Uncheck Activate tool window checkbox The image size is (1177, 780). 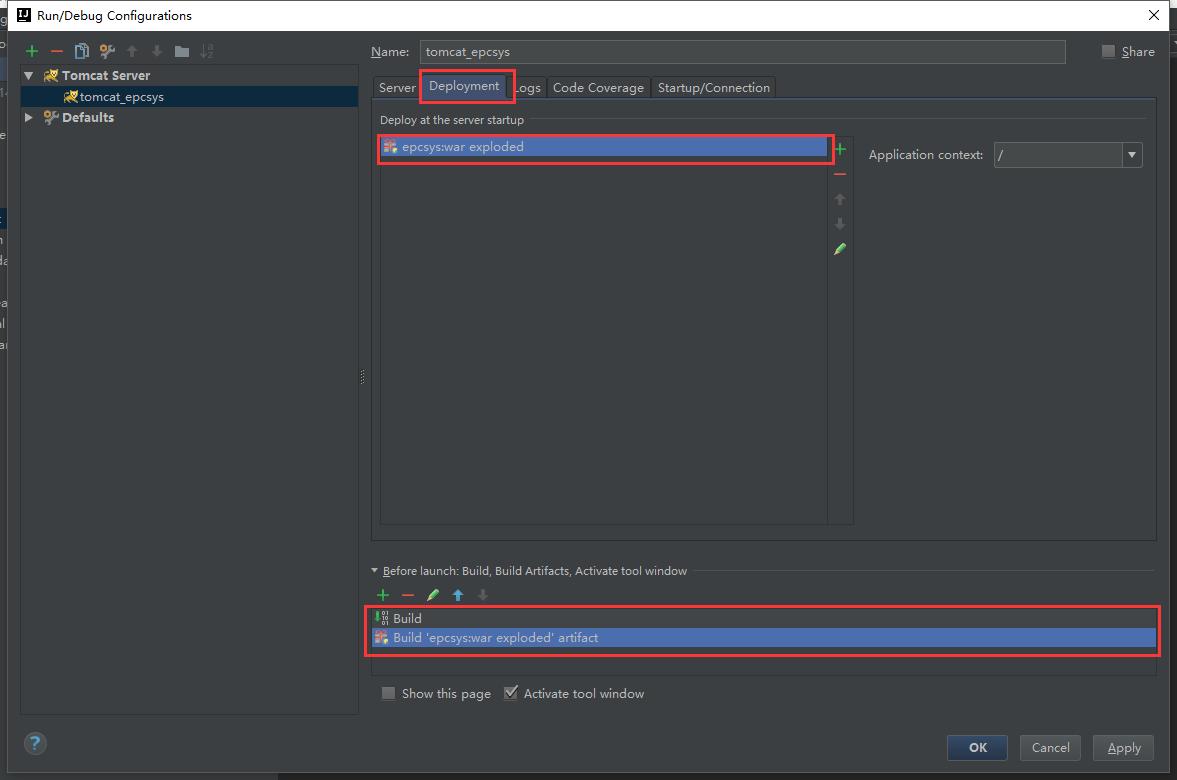tap(511, 693)
